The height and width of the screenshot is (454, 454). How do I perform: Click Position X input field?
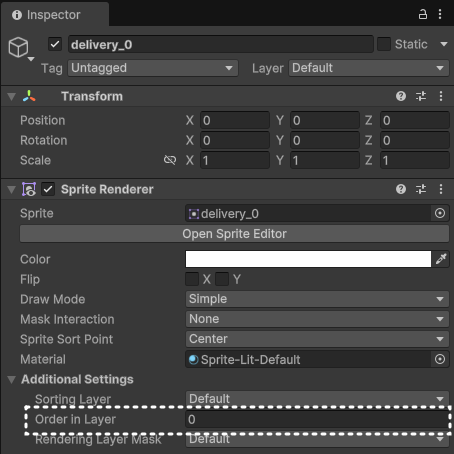coord(235,120)
